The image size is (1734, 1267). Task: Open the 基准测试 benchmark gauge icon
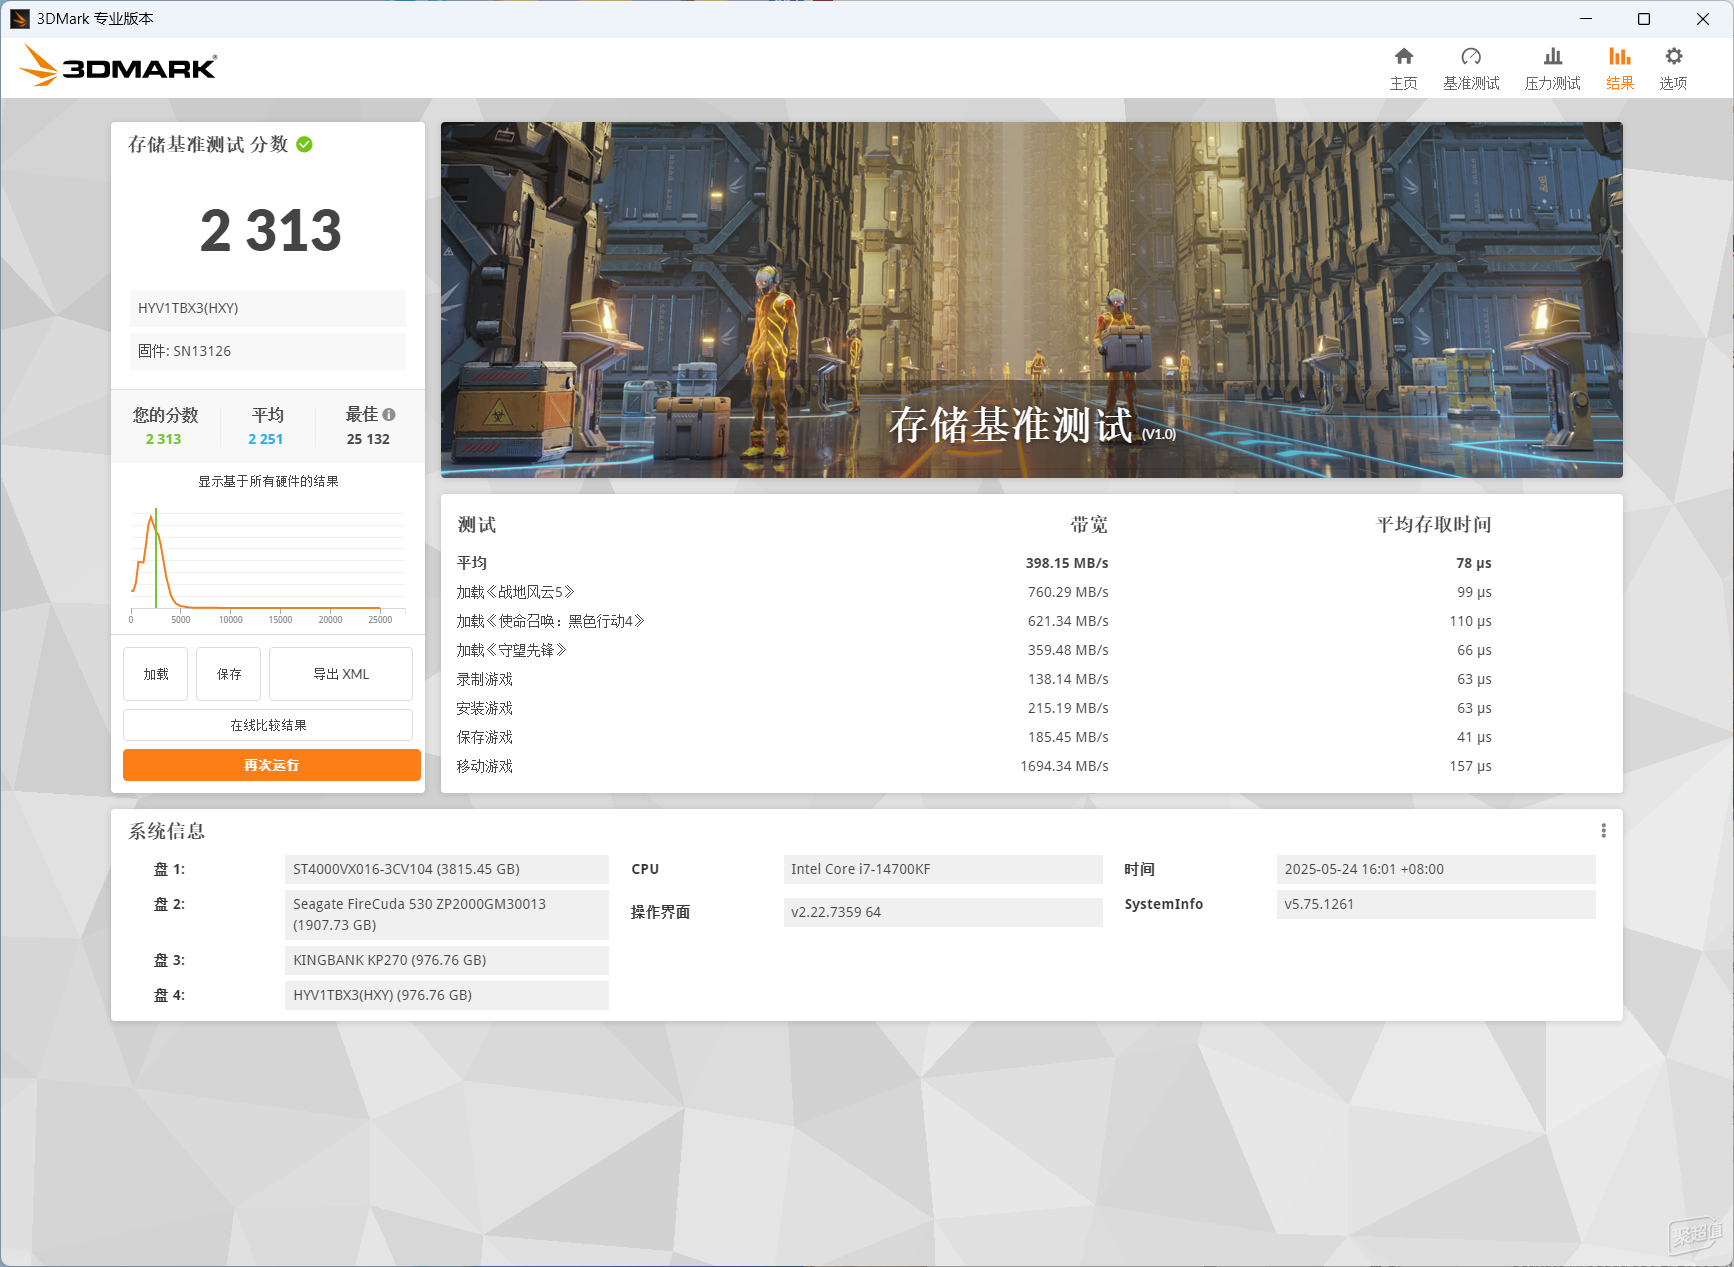1471,57
